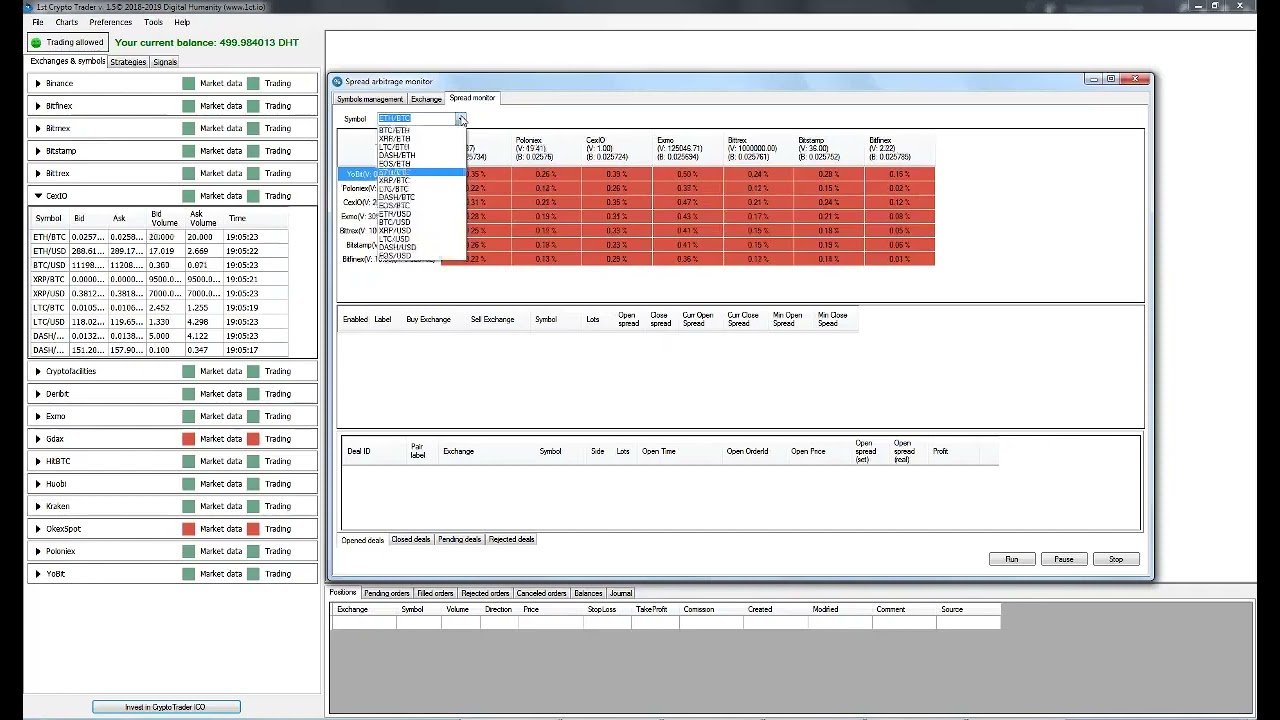Switch to the Signals tab

165,62
